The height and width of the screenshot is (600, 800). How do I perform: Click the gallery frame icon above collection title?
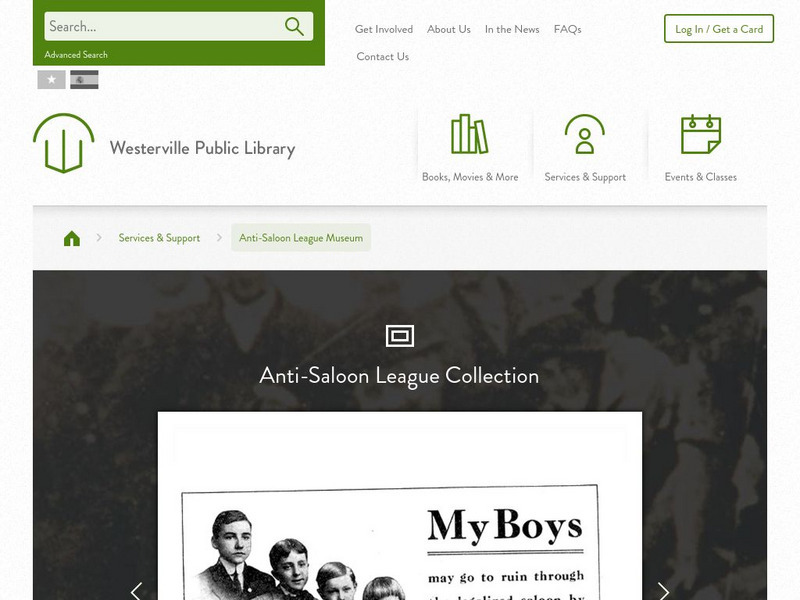(x=400, y=336)
